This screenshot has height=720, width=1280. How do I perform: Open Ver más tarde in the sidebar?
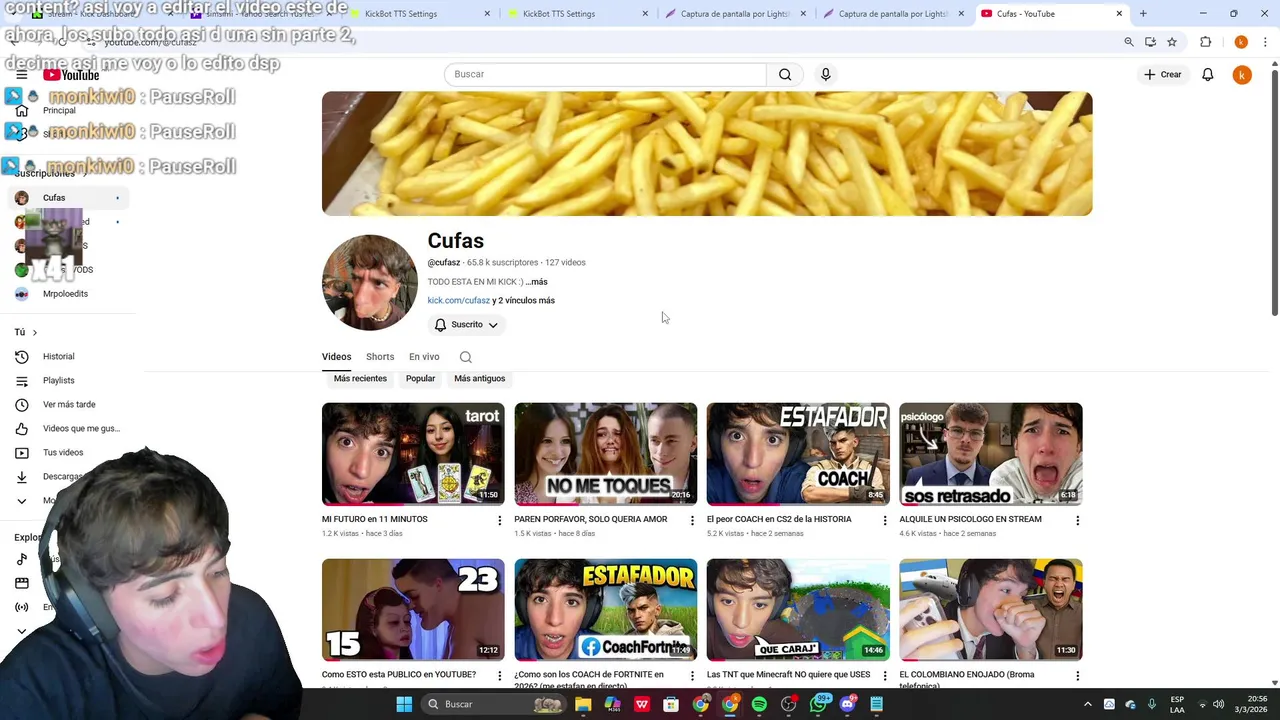click(69, 404)
